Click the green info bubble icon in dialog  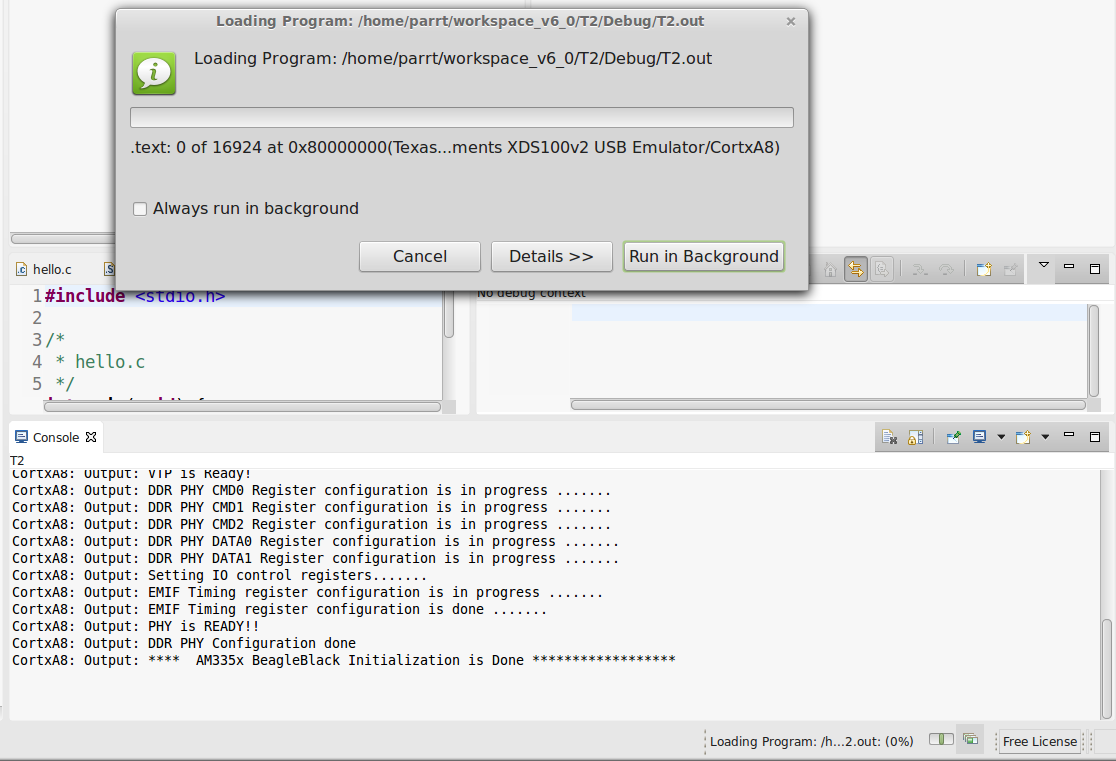(154, 73)
